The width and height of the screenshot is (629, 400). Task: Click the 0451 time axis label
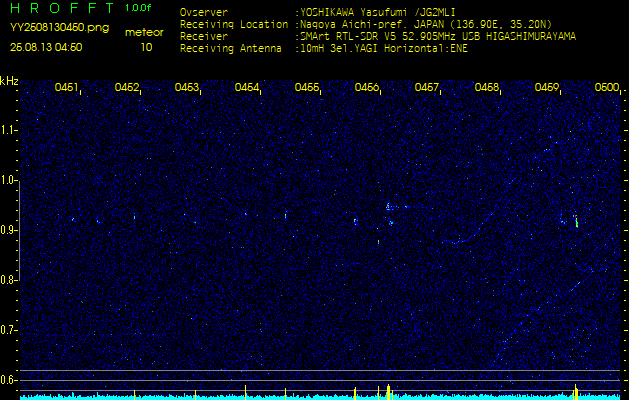pos(66,87)
